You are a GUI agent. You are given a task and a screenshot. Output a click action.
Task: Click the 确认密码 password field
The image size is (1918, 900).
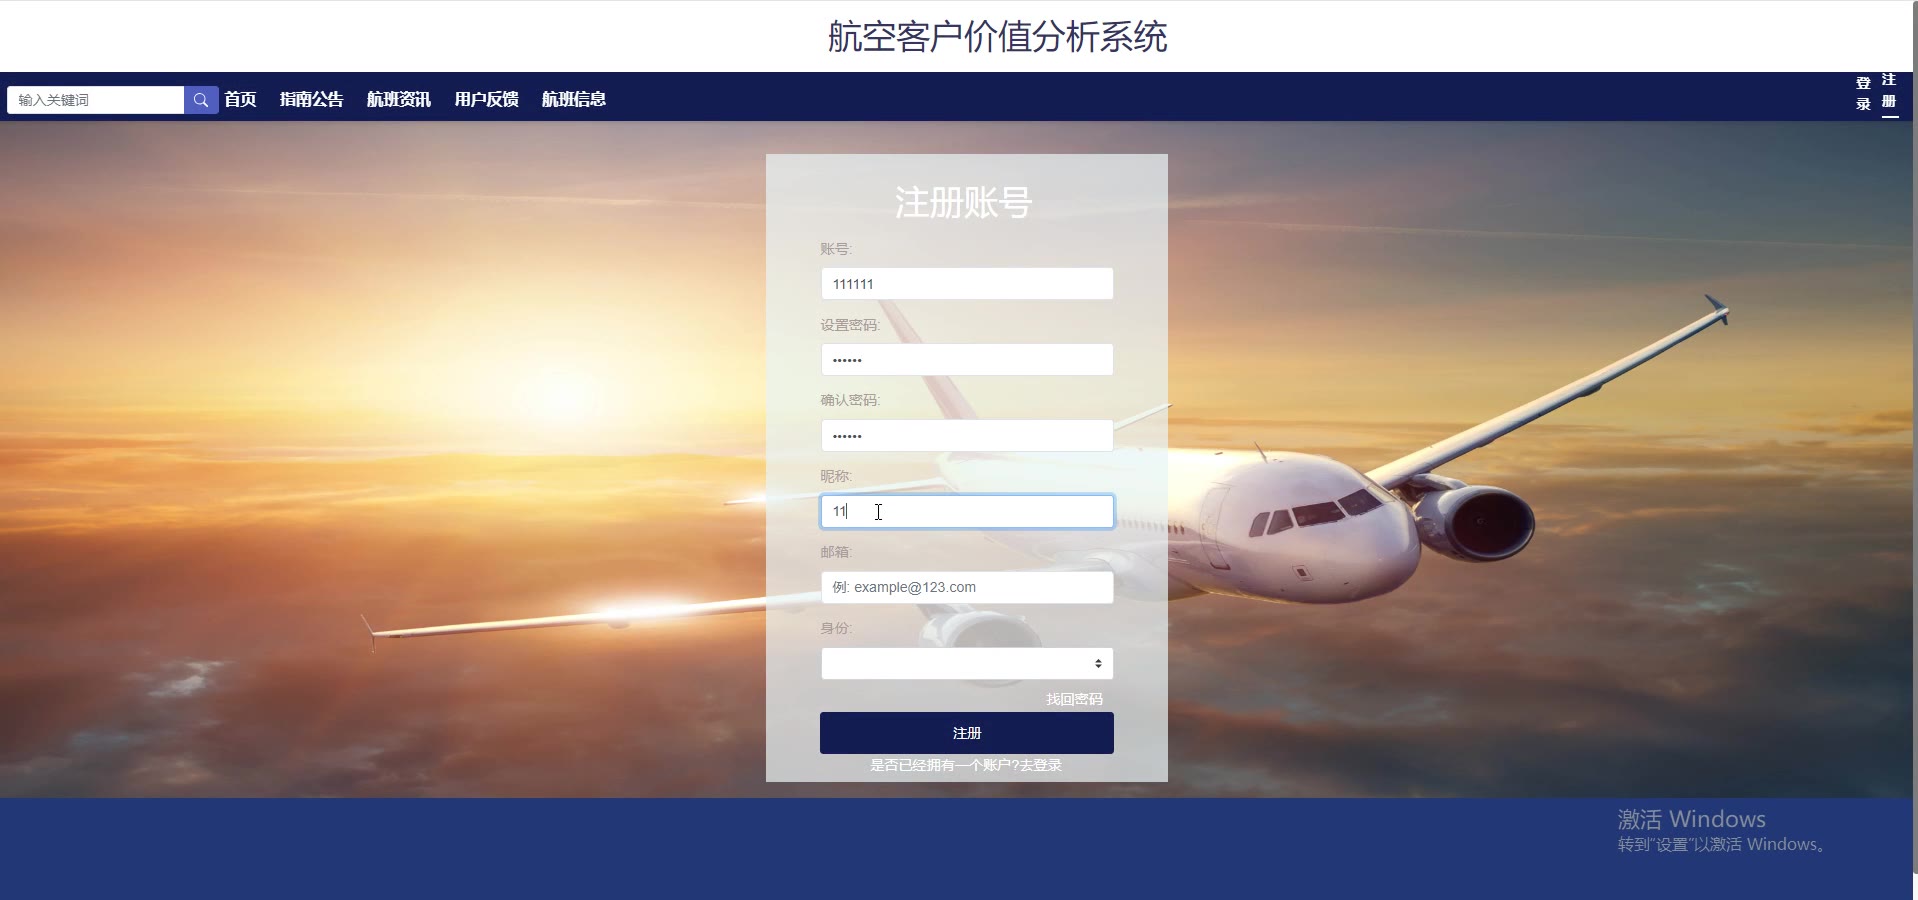[967, 436]
